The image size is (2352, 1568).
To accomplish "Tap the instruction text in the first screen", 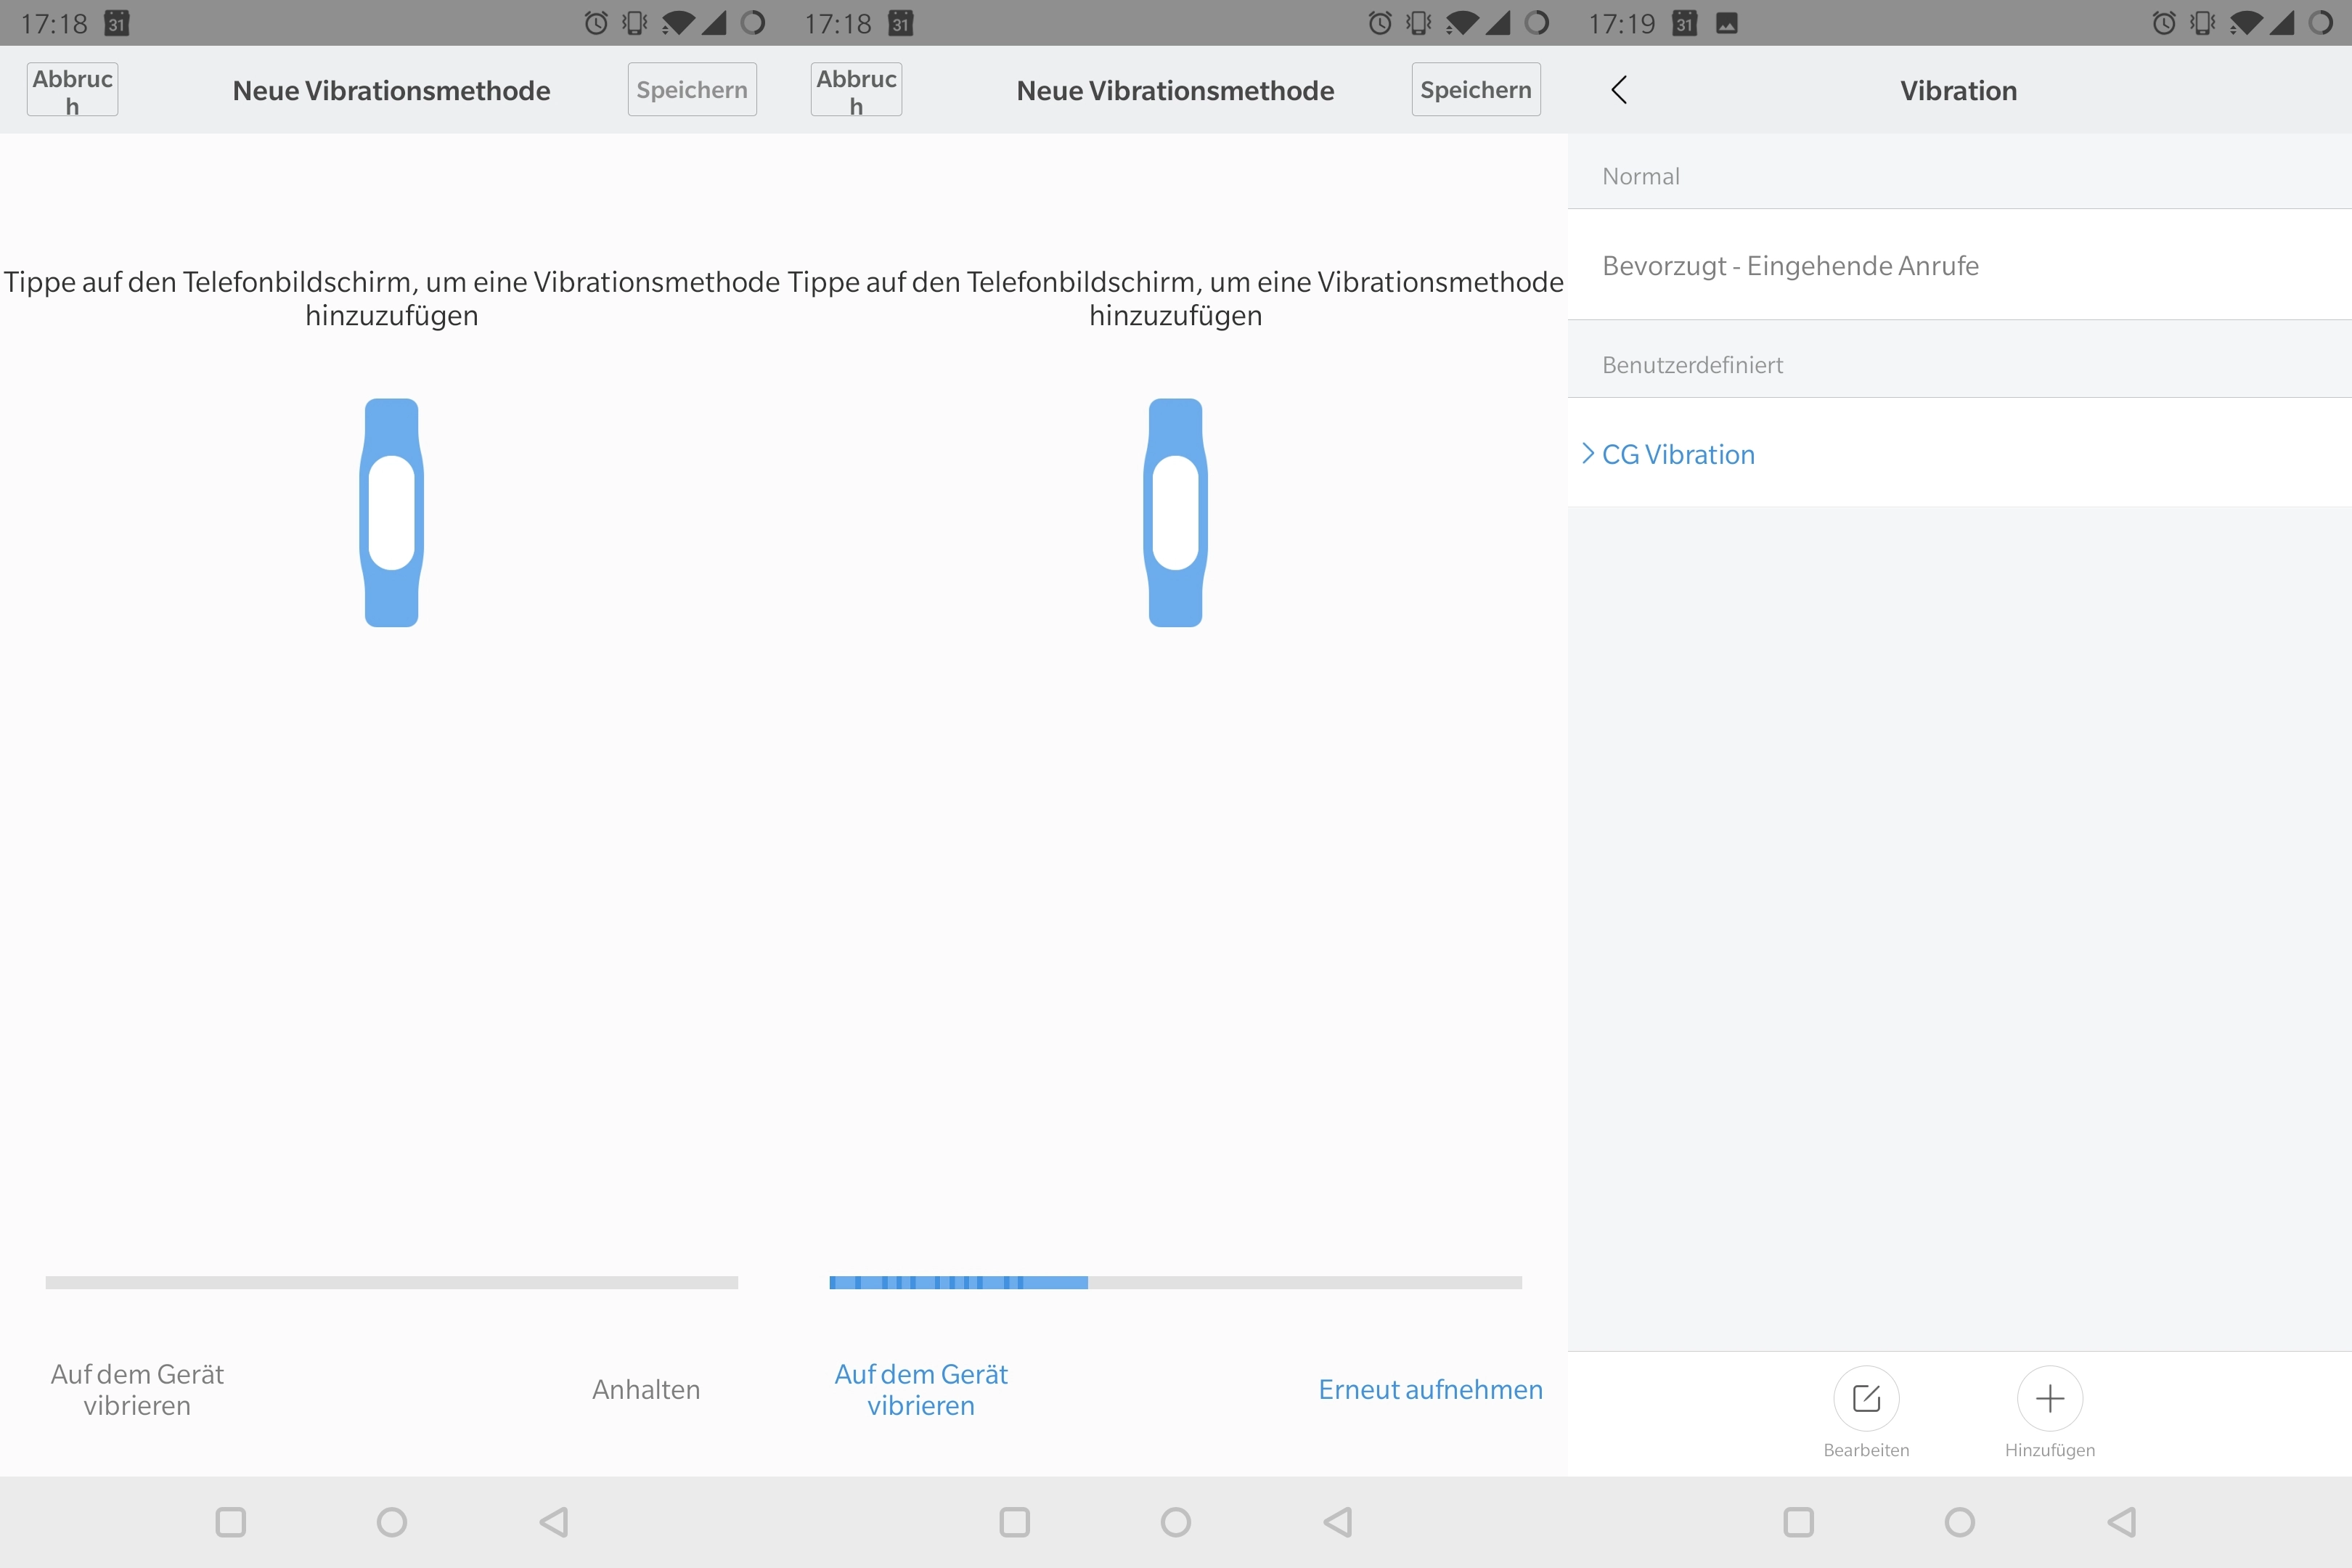I will click(x=391, y=298).
